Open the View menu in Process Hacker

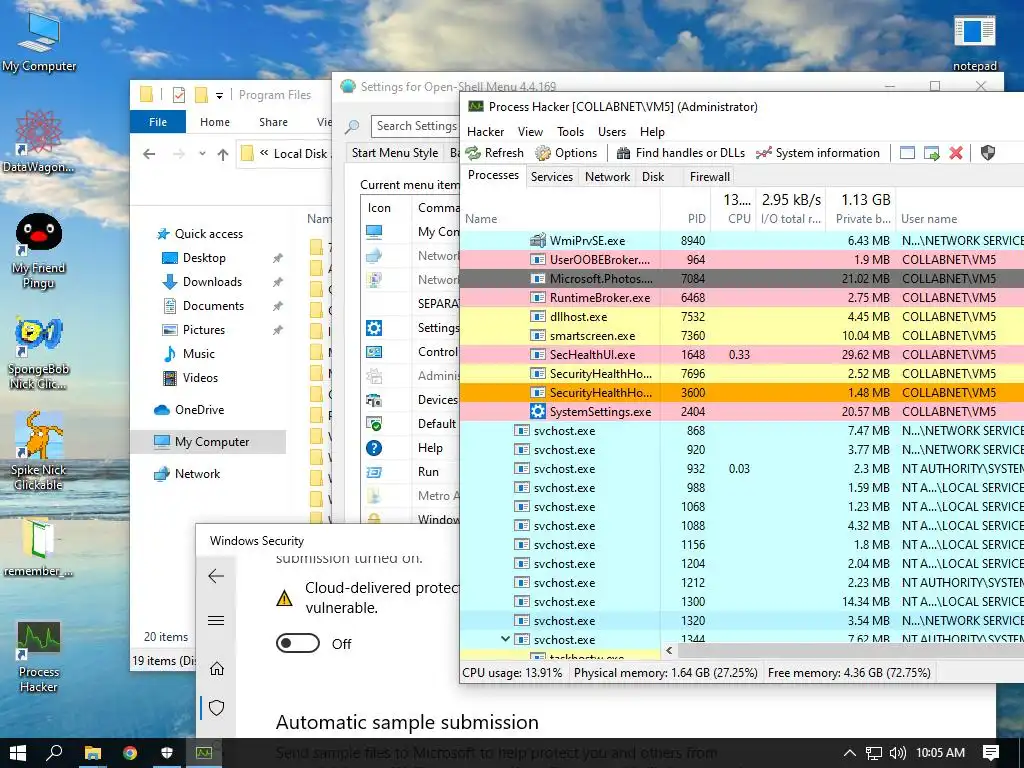coord(530,132)
